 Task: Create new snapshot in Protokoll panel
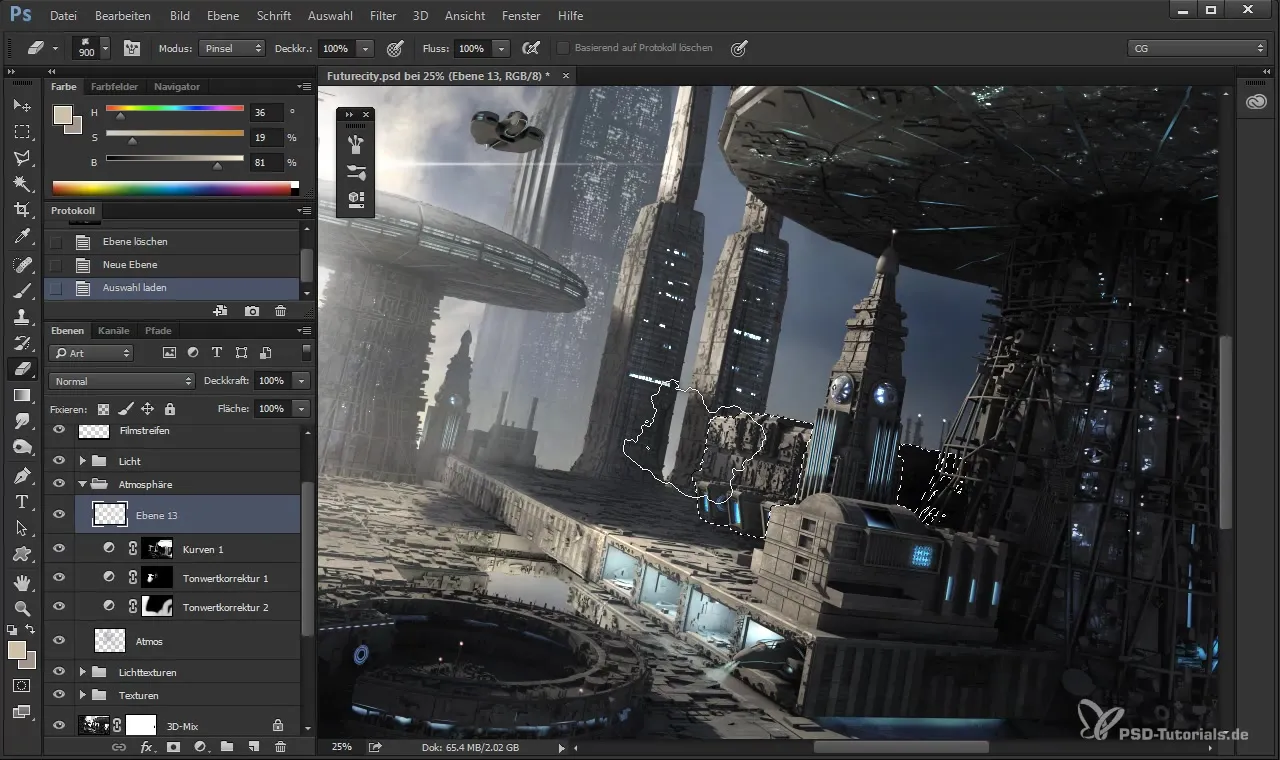click(x=252, y=312)
